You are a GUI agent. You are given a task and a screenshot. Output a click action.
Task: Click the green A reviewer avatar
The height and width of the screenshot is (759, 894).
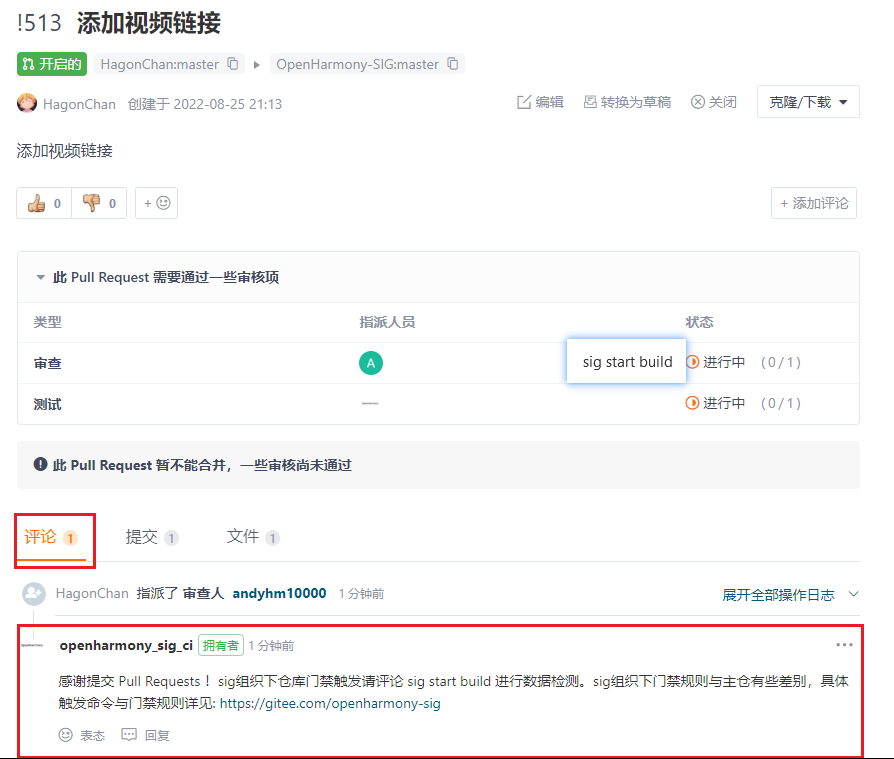coord(371,363)
